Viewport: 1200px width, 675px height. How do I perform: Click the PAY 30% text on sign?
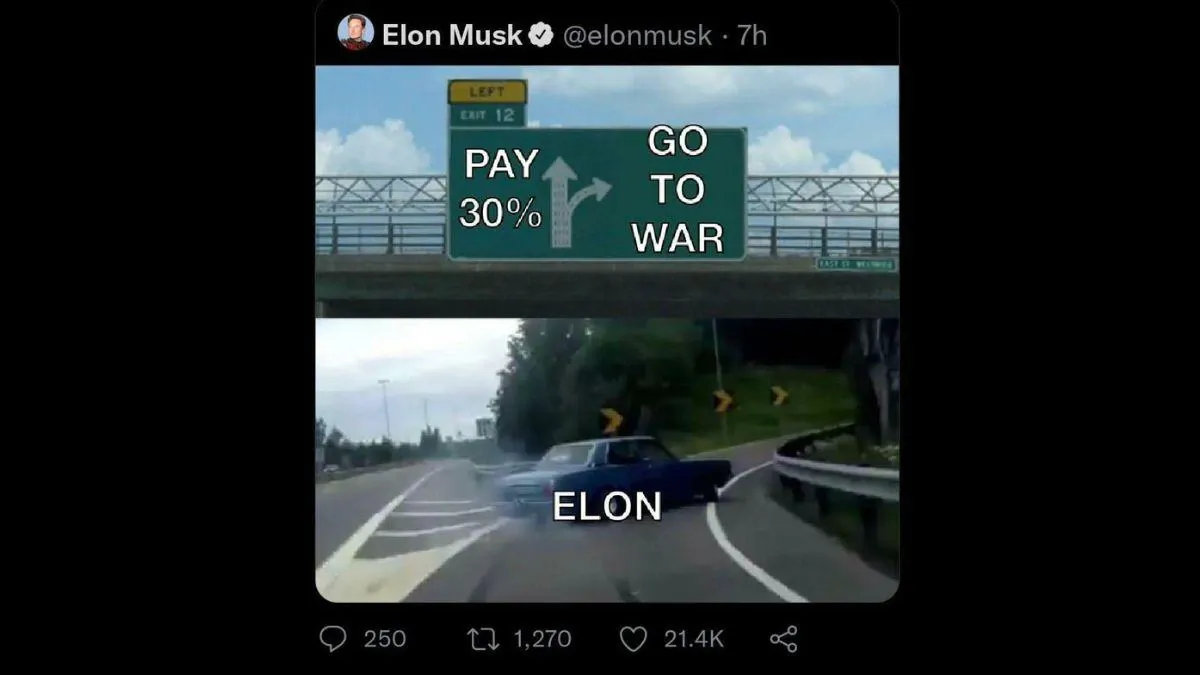coord(501,188)
